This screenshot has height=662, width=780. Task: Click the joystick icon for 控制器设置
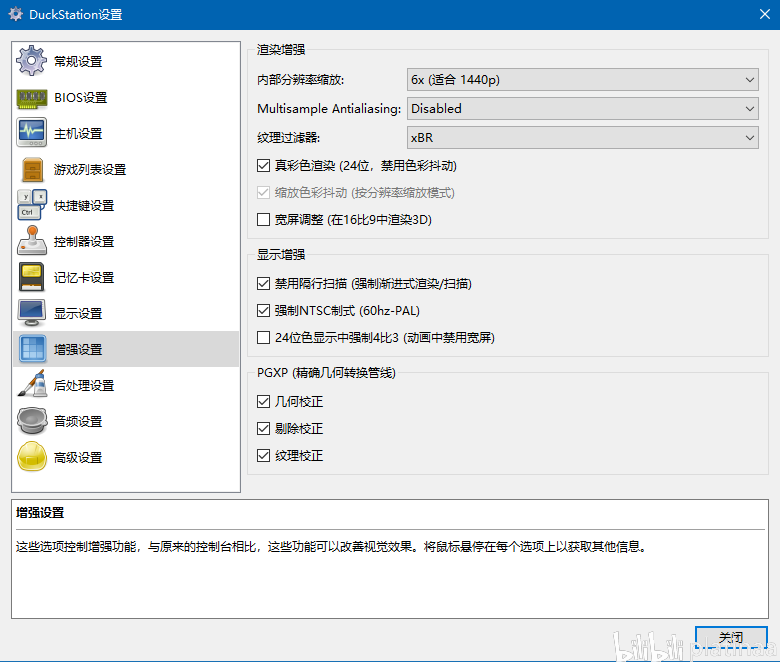pos(32,241)
